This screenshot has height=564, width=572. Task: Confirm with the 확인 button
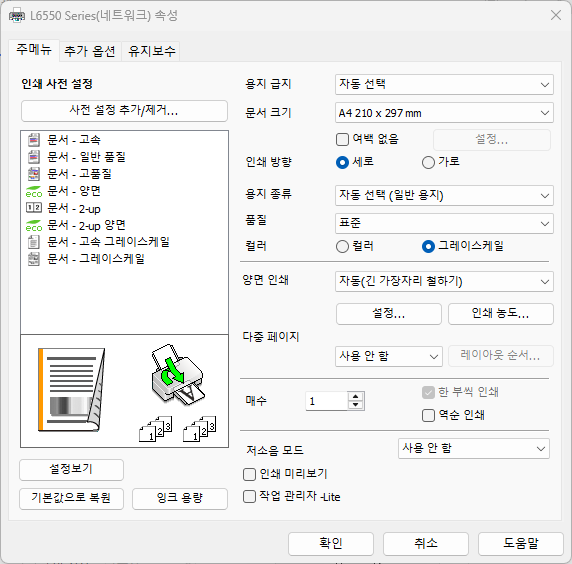[x=331, y=544]
